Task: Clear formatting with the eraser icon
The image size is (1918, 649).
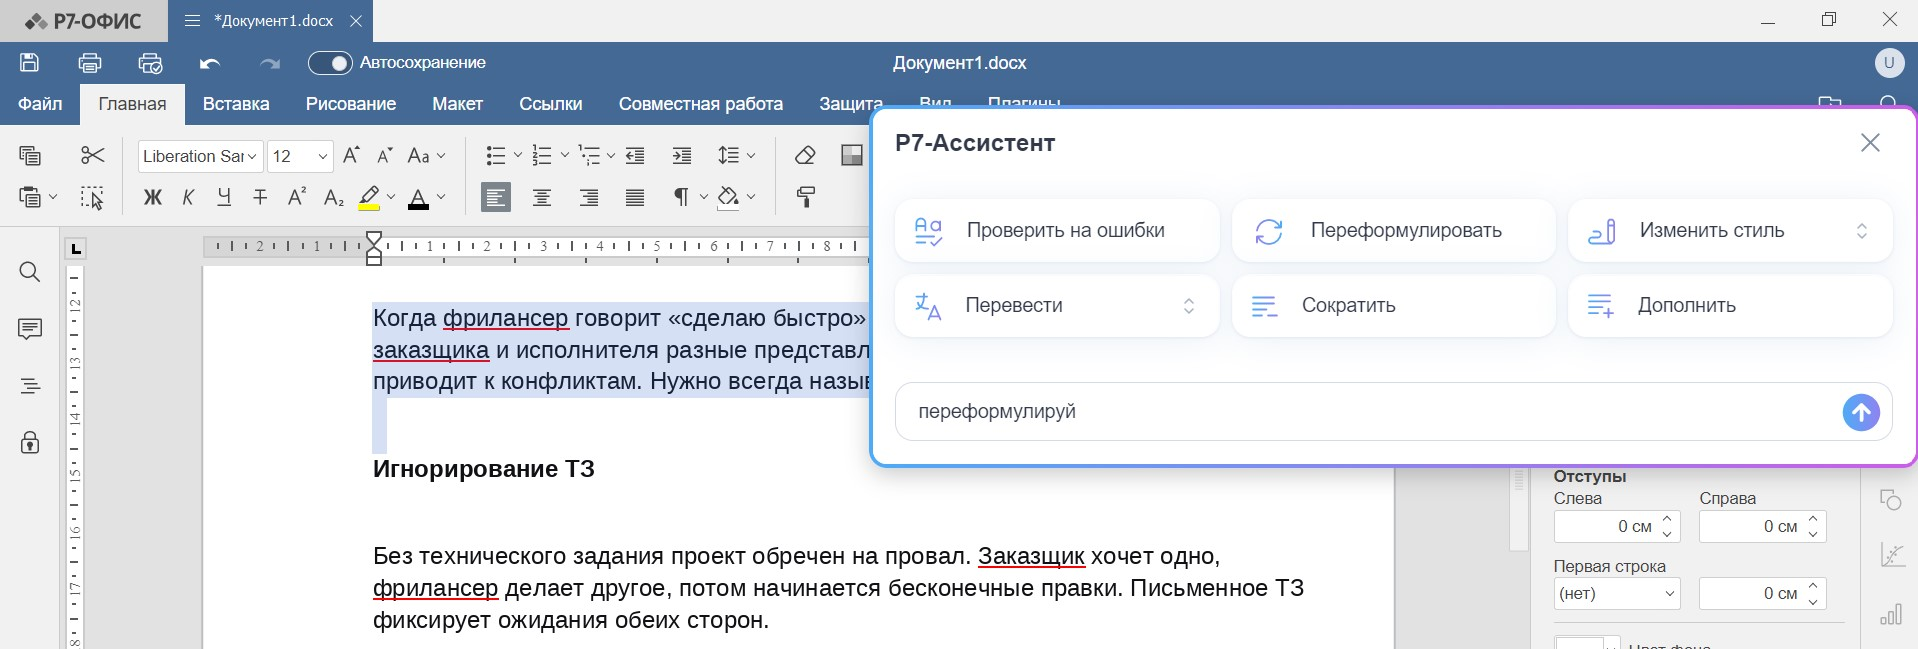Action: tap(805, 155)
